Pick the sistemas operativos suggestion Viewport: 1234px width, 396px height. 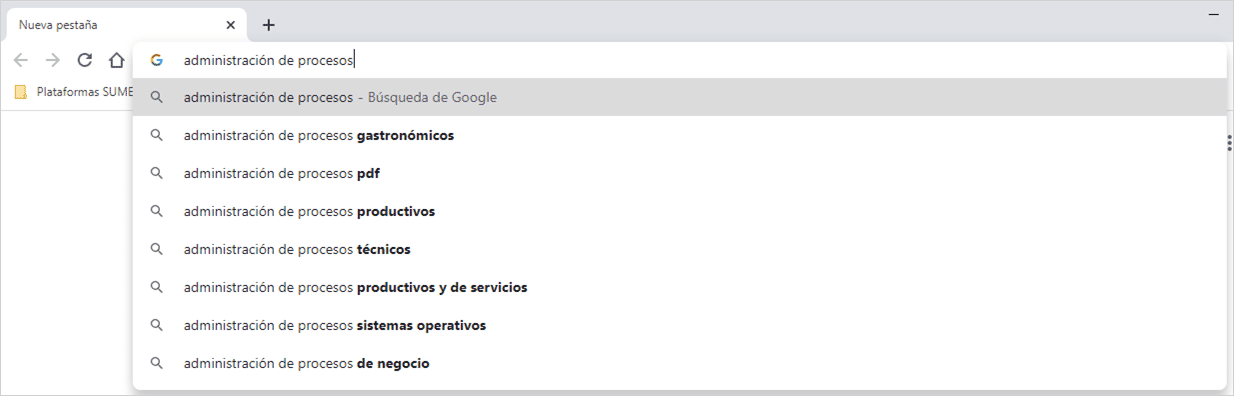point(680,325)
